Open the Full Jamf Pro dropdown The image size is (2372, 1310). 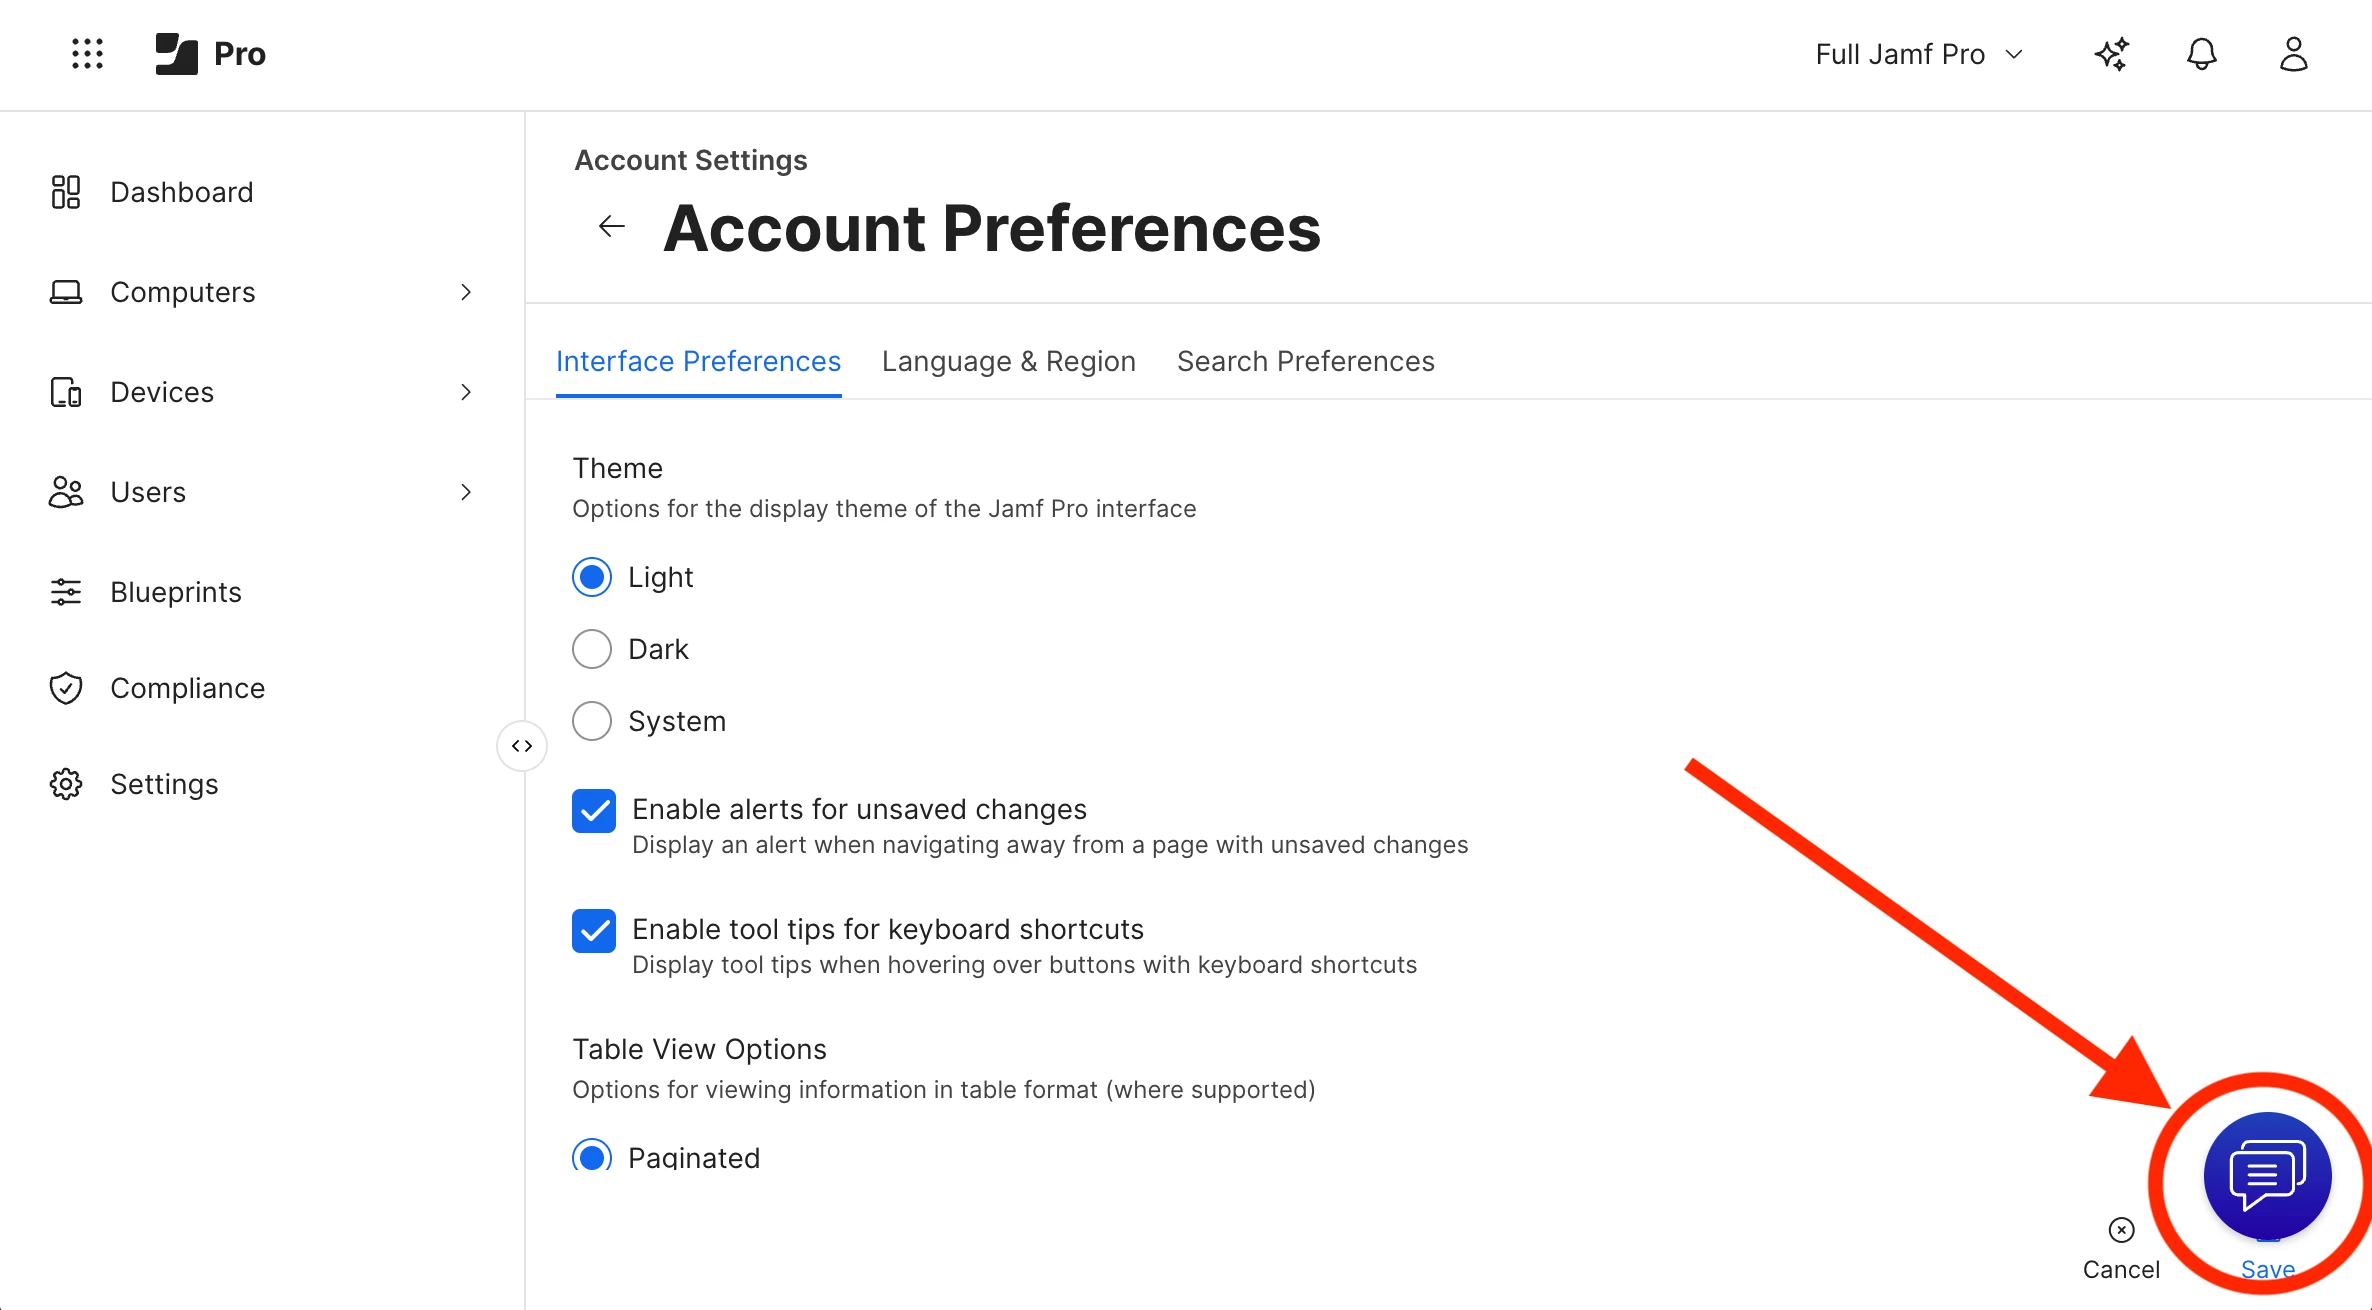1918,54
